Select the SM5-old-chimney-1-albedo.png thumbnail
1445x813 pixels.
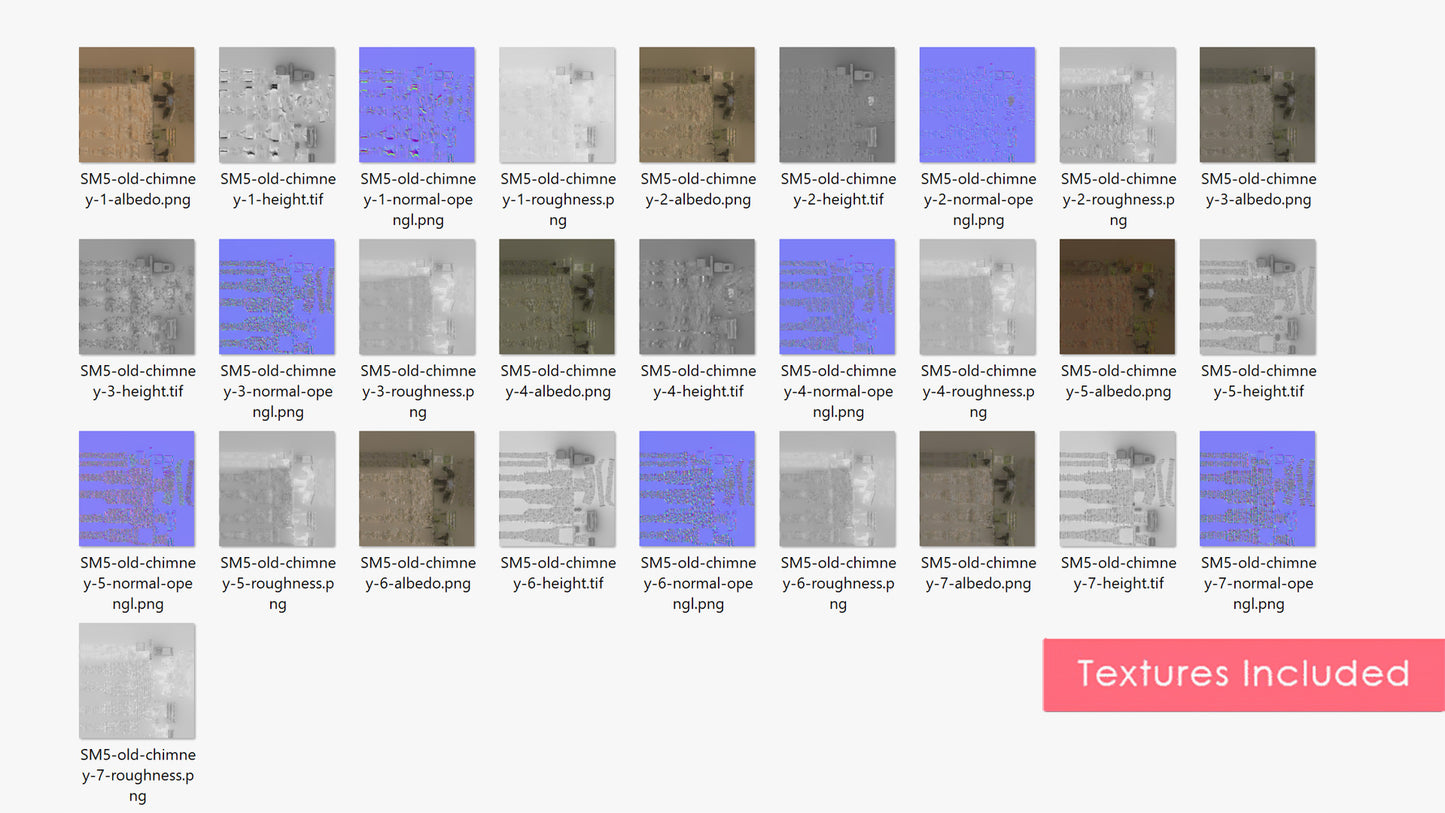click(137, 105)
